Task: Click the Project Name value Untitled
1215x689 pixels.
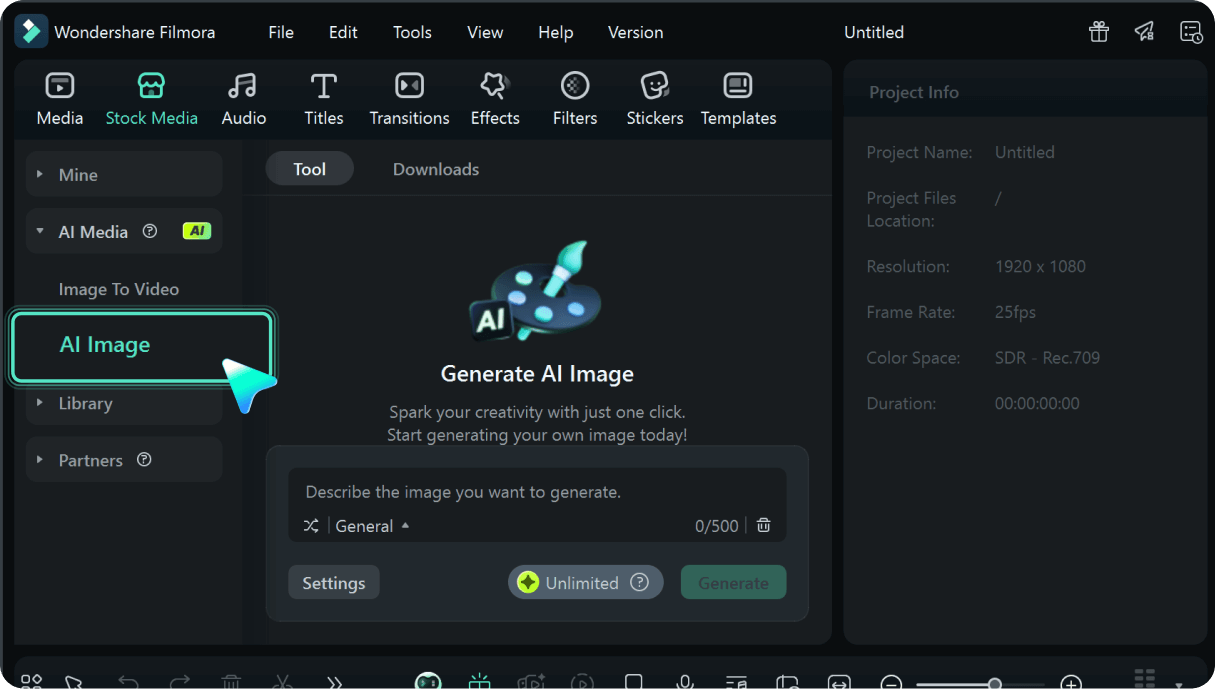Action: (x=1025, y=152)
